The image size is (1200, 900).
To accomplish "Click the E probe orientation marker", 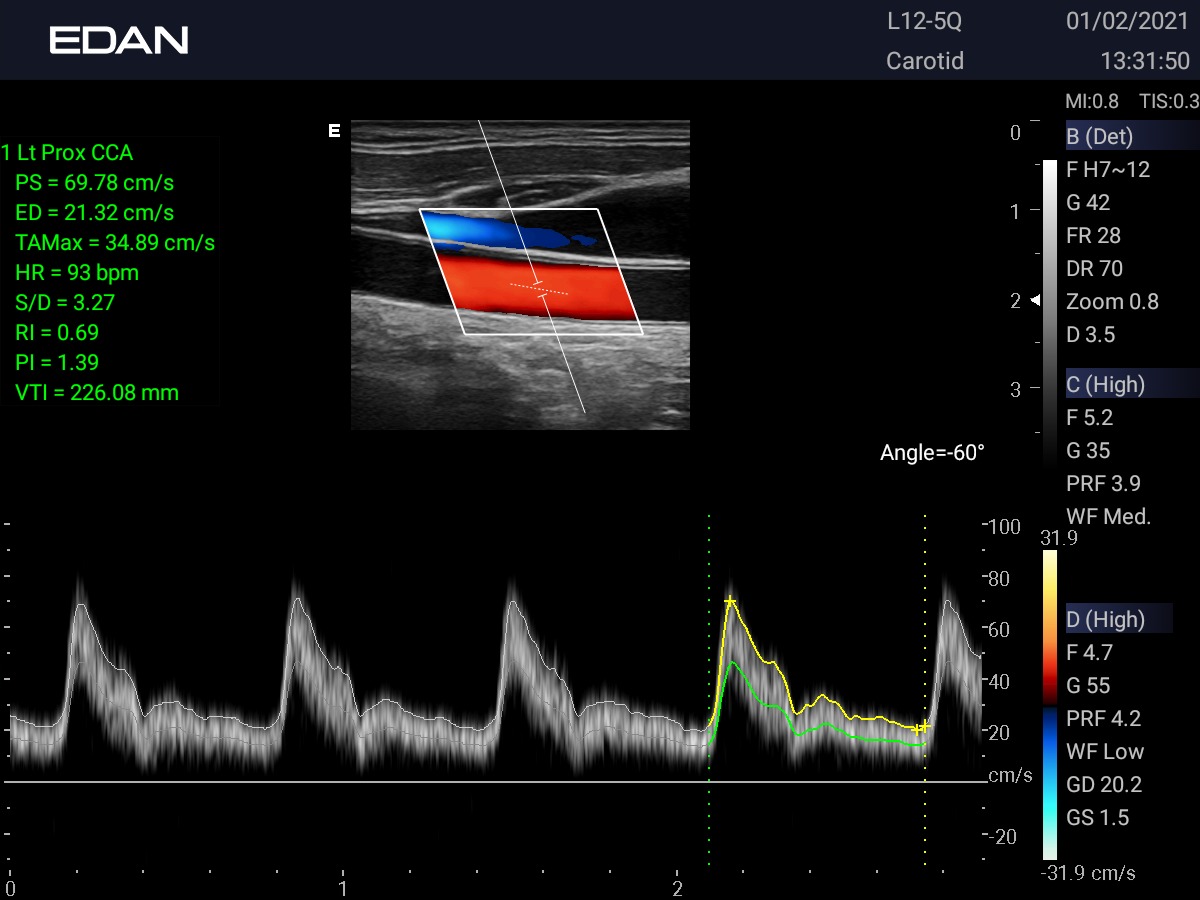I will coord(334,130).
